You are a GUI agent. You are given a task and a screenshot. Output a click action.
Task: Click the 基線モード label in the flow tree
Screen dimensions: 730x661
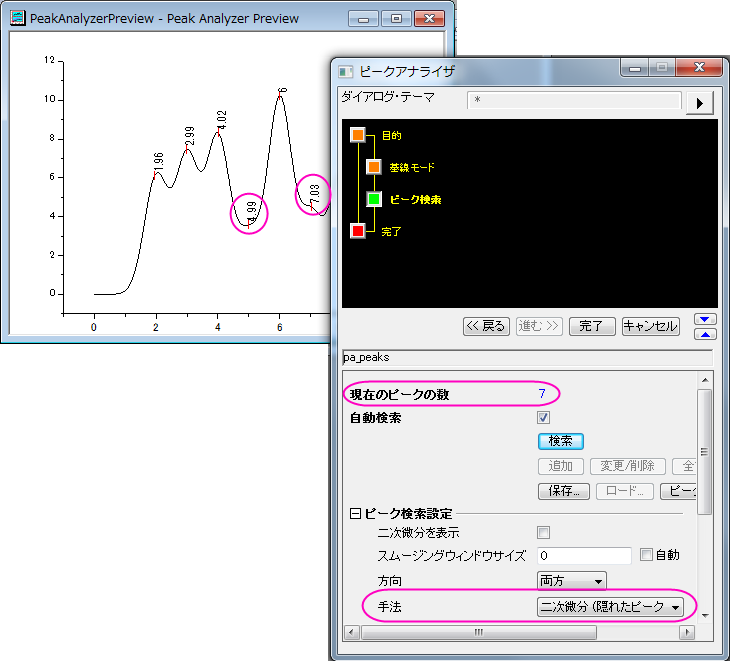(412, 168)
